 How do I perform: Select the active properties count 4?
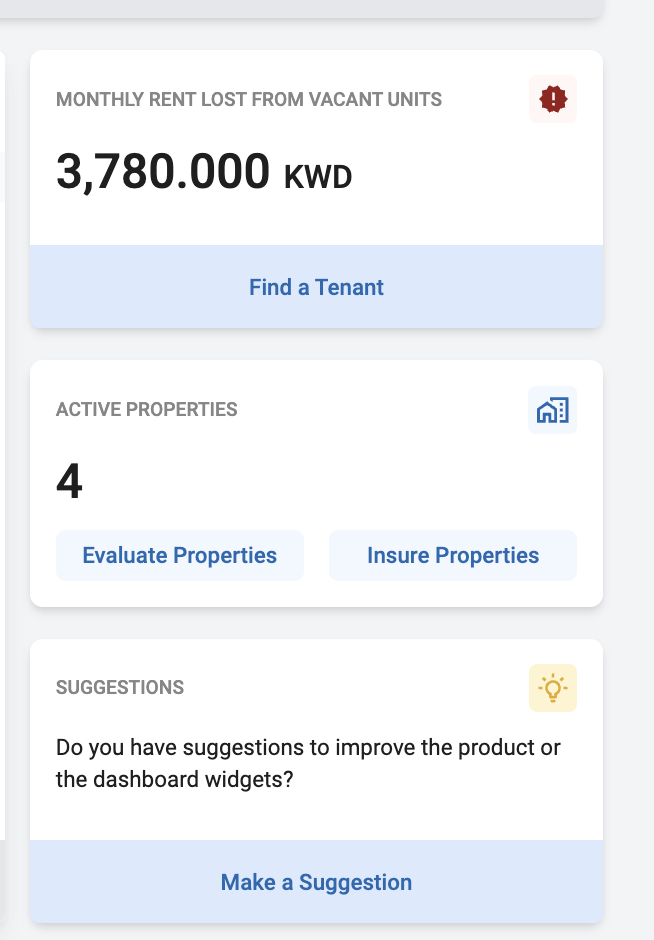[70, 481]
